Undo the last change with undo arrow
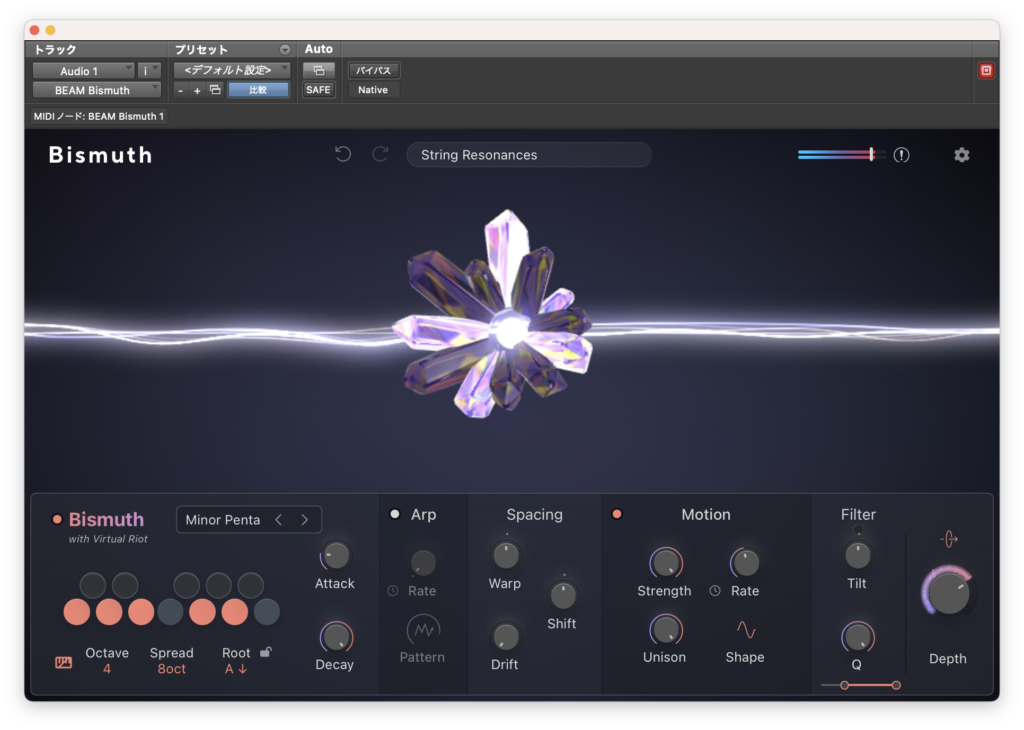1024x730 pixels. click(x=343, y=155)
